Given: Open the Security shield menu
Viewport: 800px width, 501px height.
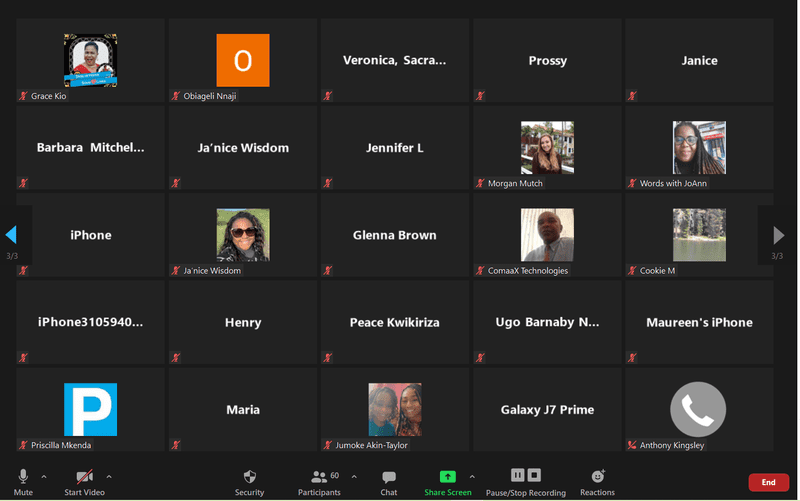Looking at the screenshot, I should [x=249, y=477].
